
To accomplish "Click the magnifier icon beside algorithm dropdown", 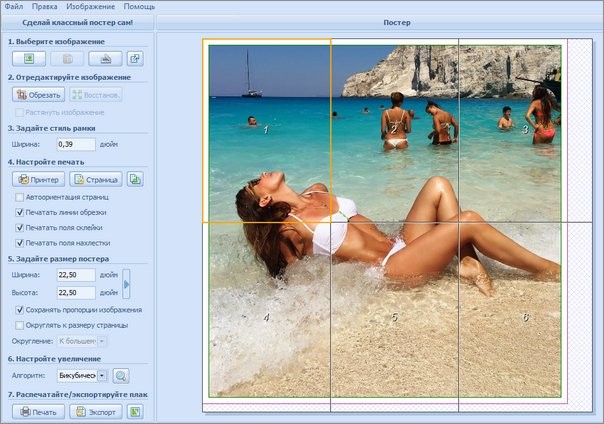I will [121, 376].
